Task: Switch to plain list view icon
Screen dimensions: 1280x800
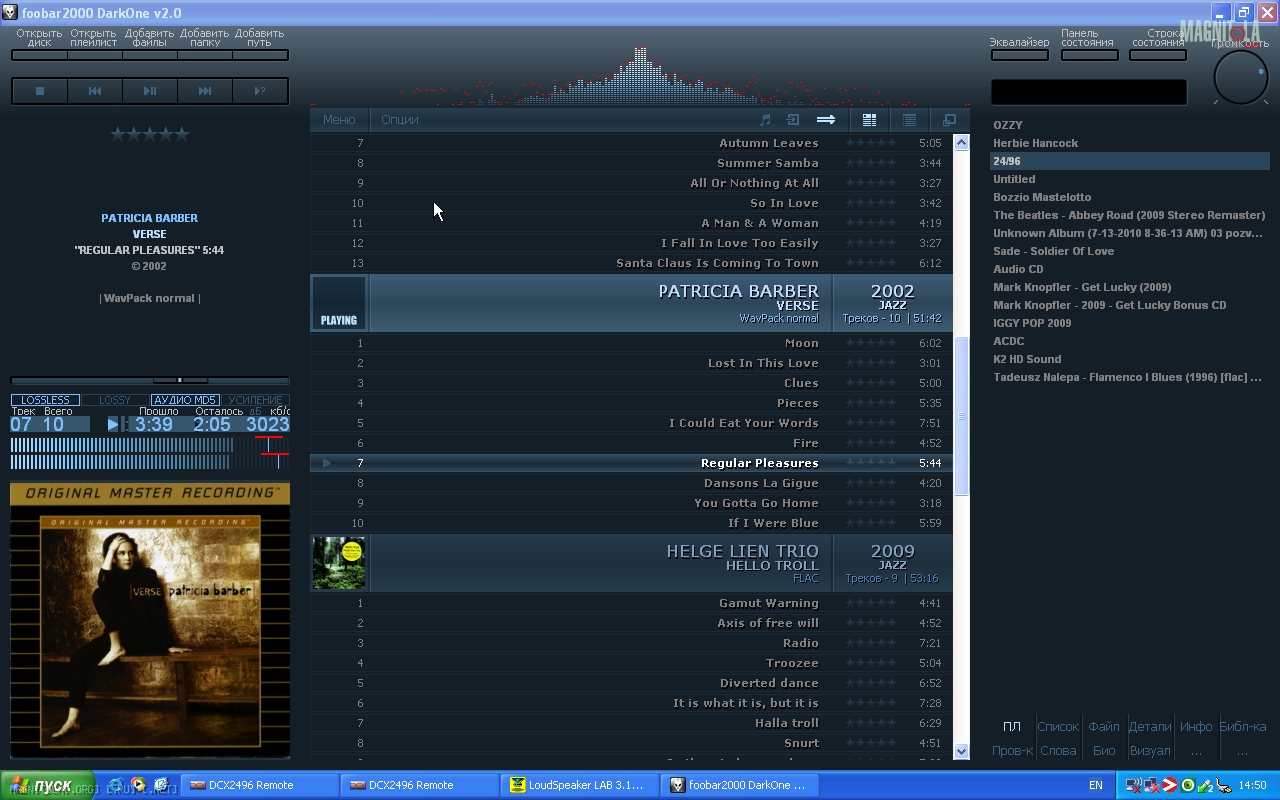Action: 909,120
